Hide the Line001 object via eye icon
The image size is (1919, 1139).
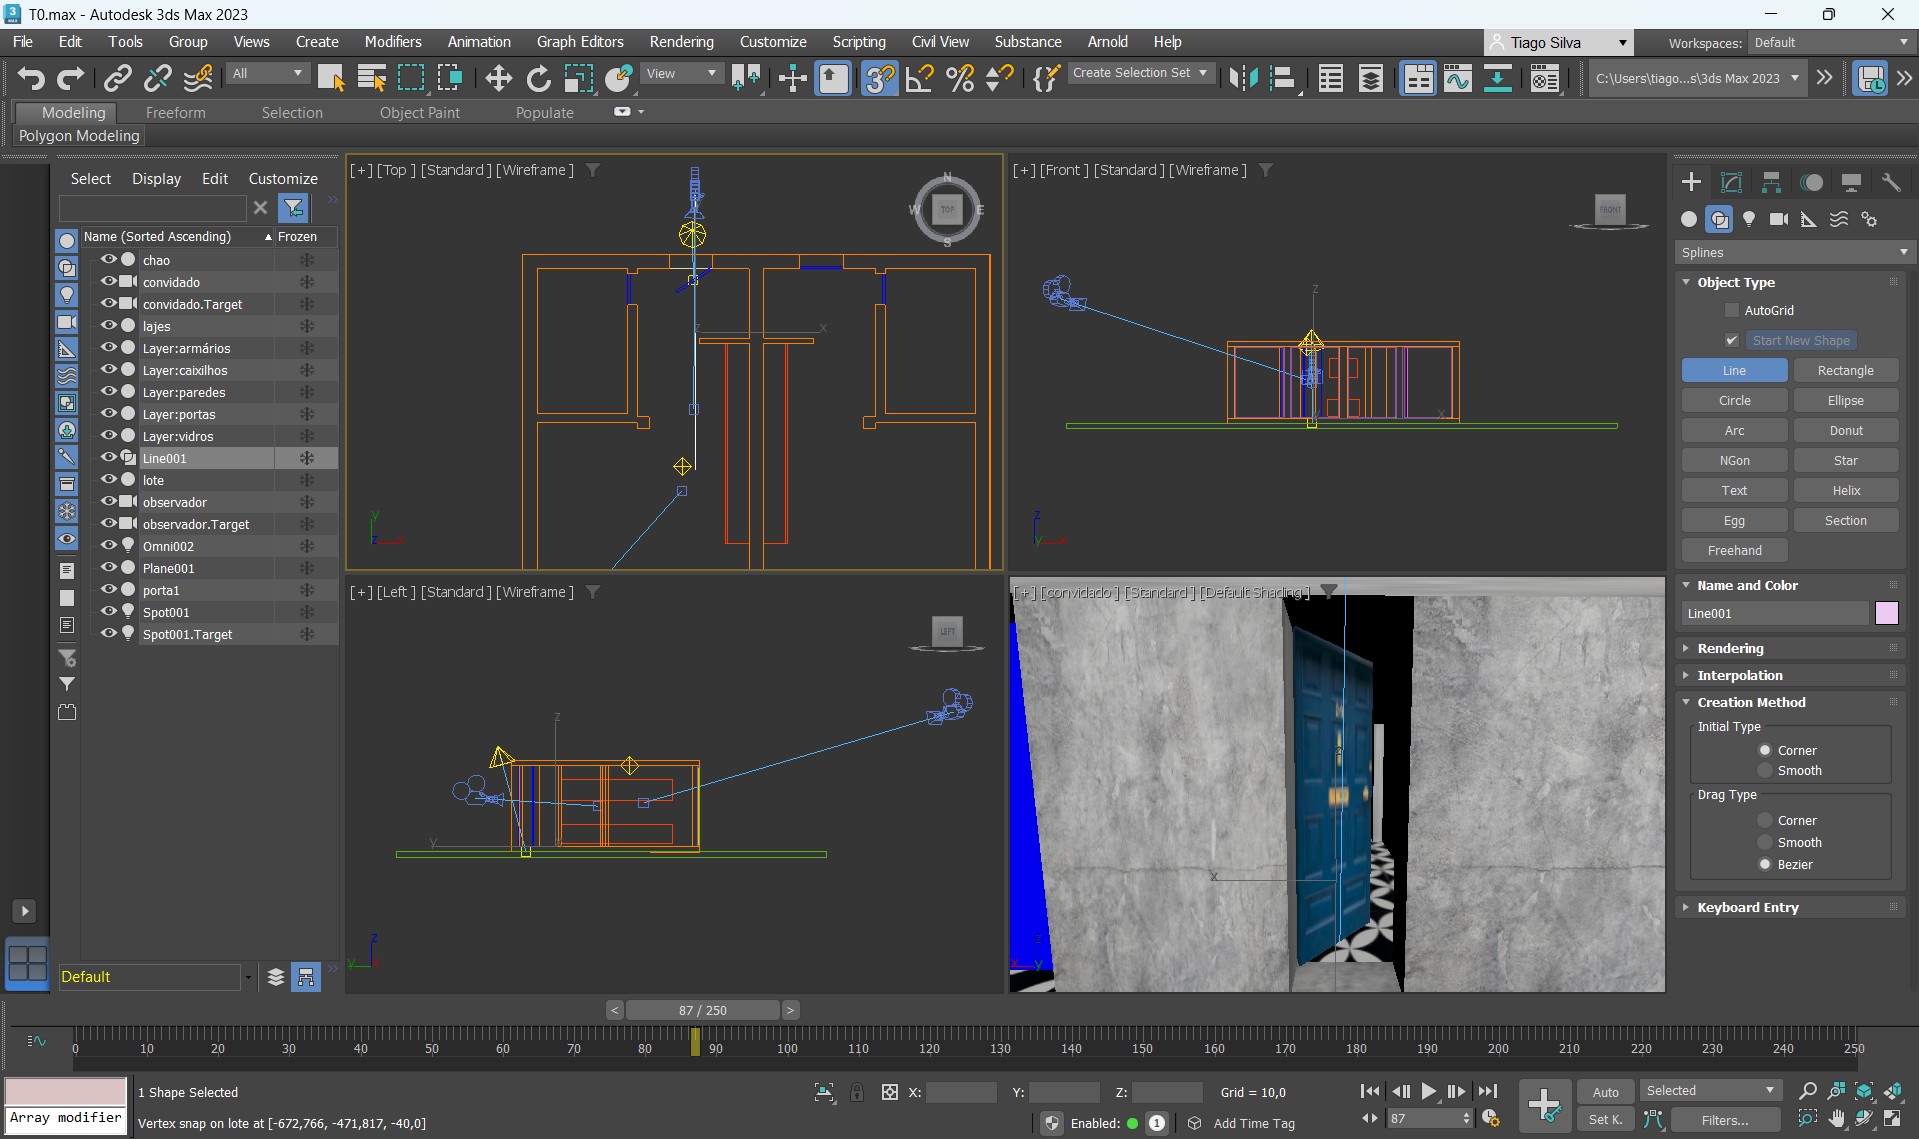[x=108, y=458]
